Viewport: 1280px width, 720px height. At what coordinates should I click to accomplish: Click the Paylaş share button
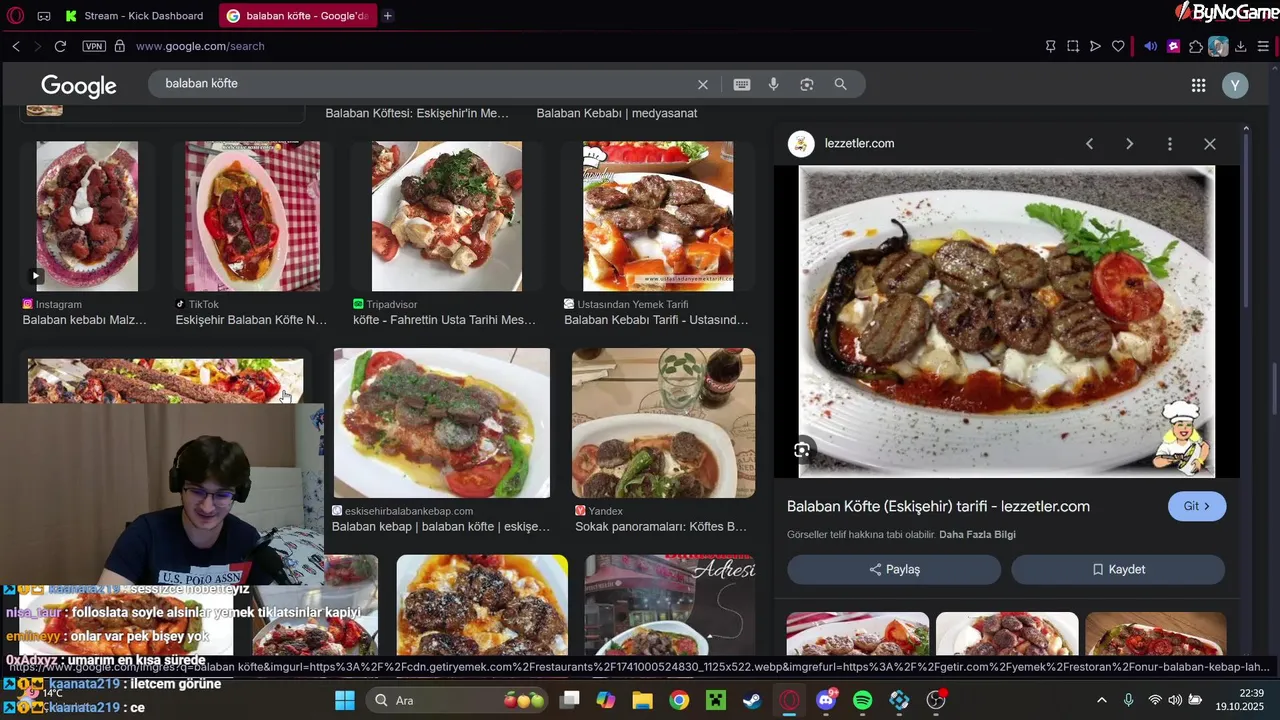point(894,570)
